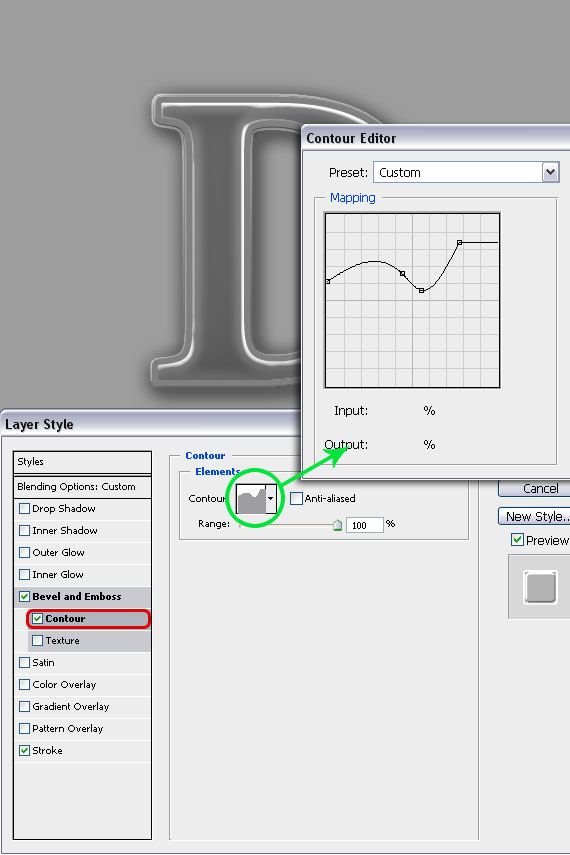
Task: Check the Texture option box
Action: 38,641
